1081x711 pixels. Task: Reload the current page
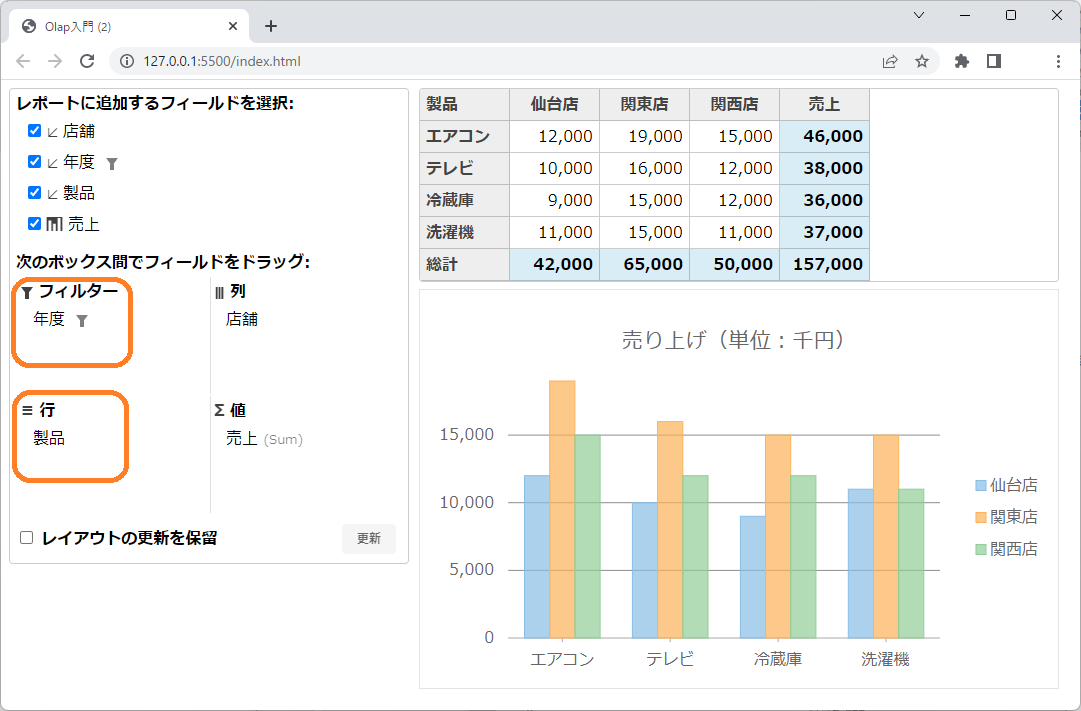pyautogui.click(x=87, y=61)
